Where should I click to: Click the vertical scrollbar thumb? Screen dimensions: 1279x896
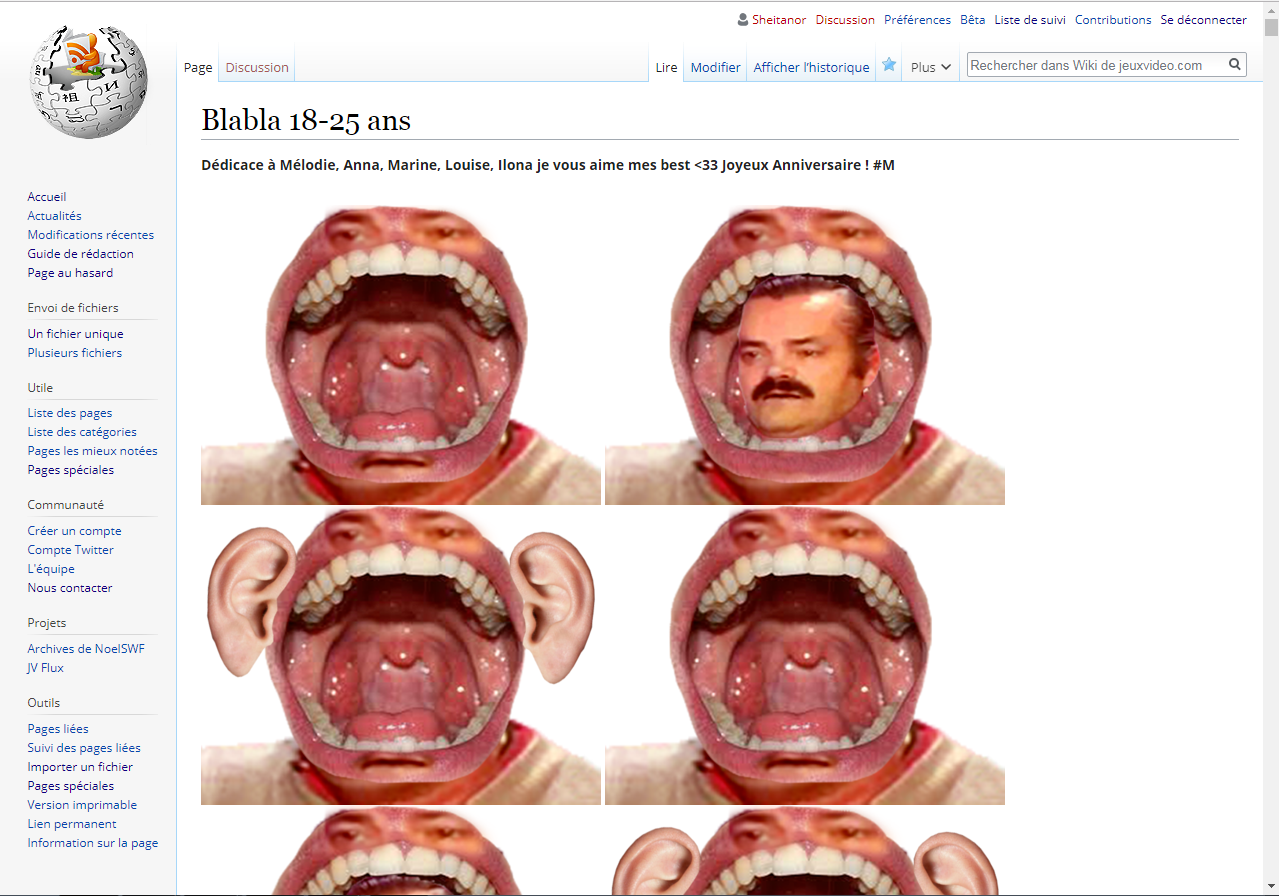click(1271, 26)
